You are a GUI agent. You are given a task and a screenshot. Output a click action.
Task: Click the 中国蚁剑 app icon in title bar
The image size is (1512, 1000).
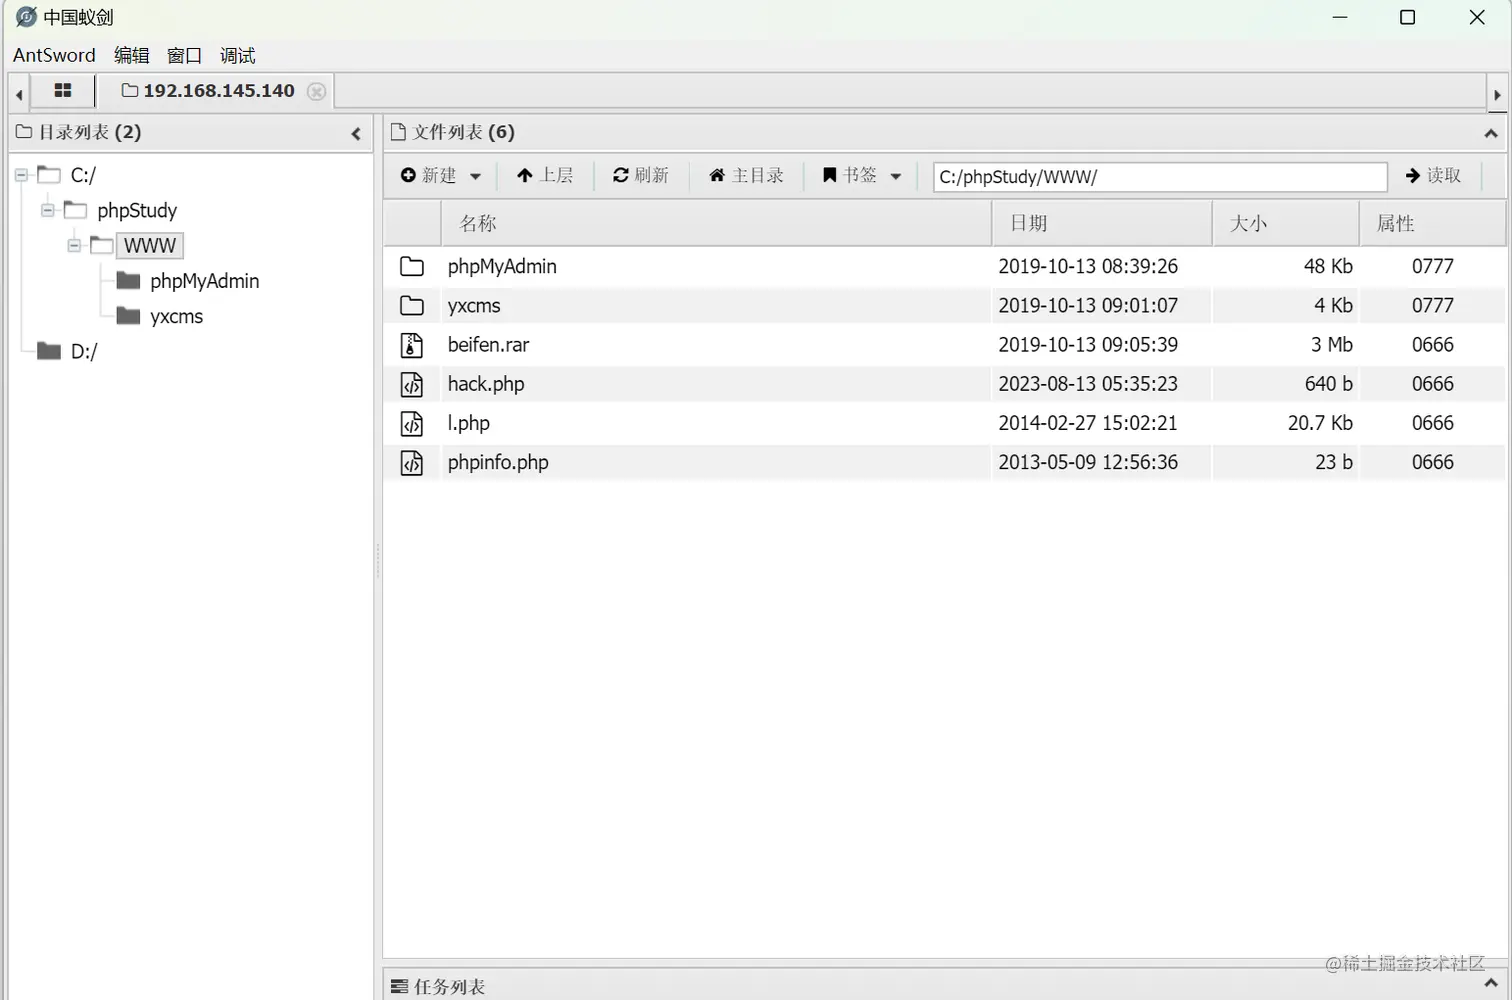pos(26,17)
